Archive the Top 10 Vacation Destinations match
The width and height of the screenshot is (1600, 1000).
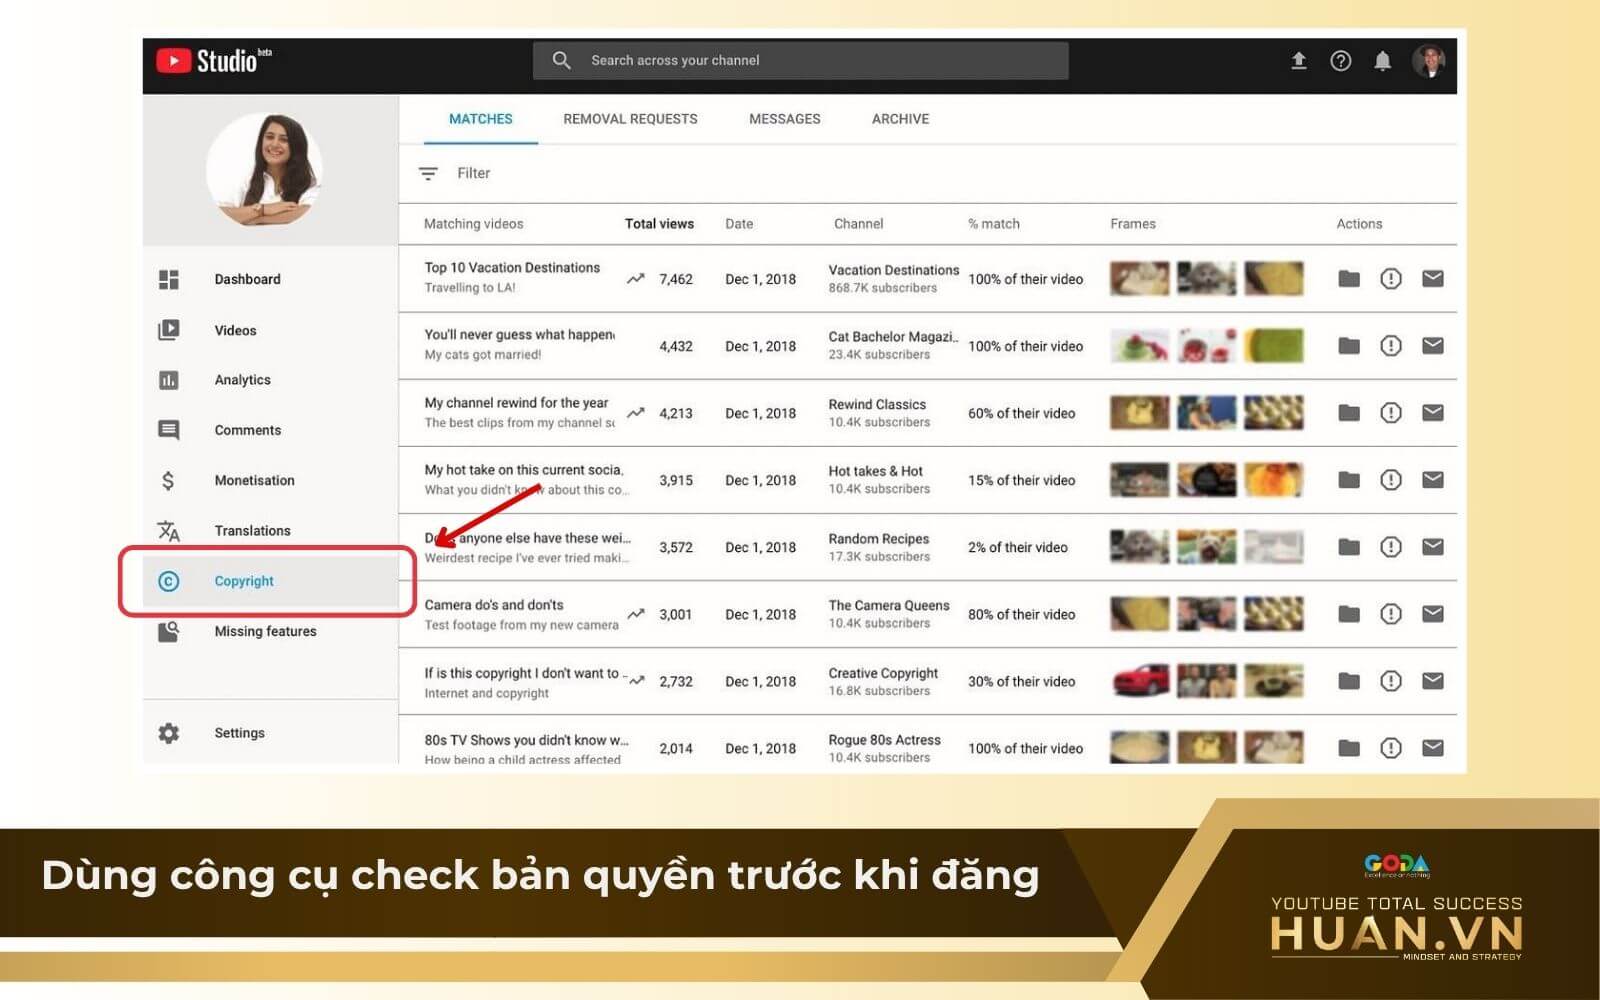1349,279
